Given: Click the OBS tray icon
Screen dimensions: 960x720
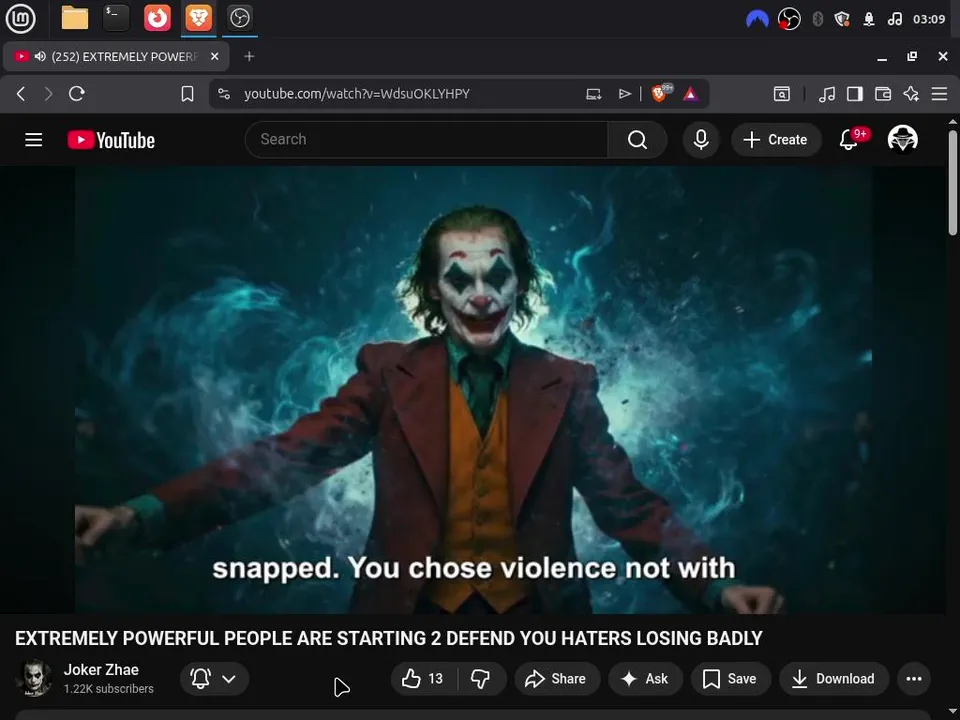Looking at the screenshot, I should pos(789,19).
